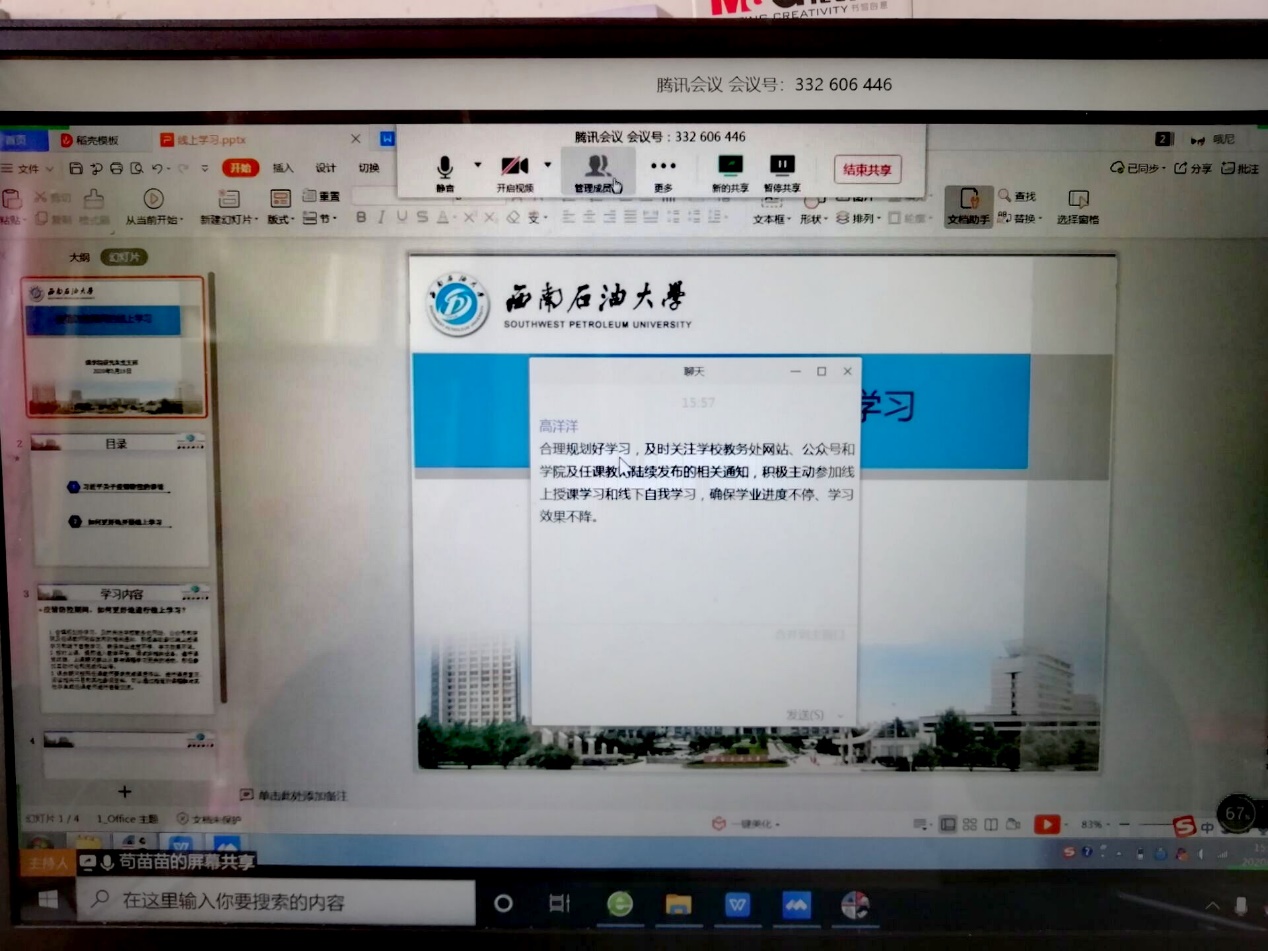
Task: Open the 文本框 text box dropdown
Action: (771, 218)
